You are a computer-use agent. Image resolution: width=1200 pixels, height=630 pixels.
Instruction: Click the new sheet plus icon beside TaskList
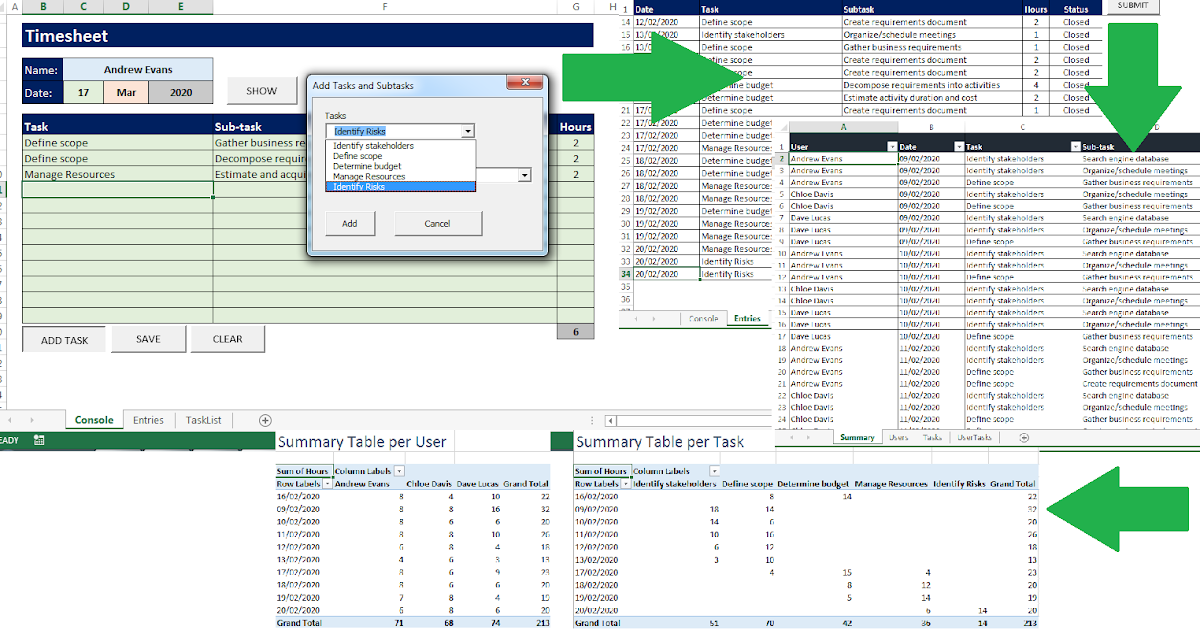coord(265,419)
